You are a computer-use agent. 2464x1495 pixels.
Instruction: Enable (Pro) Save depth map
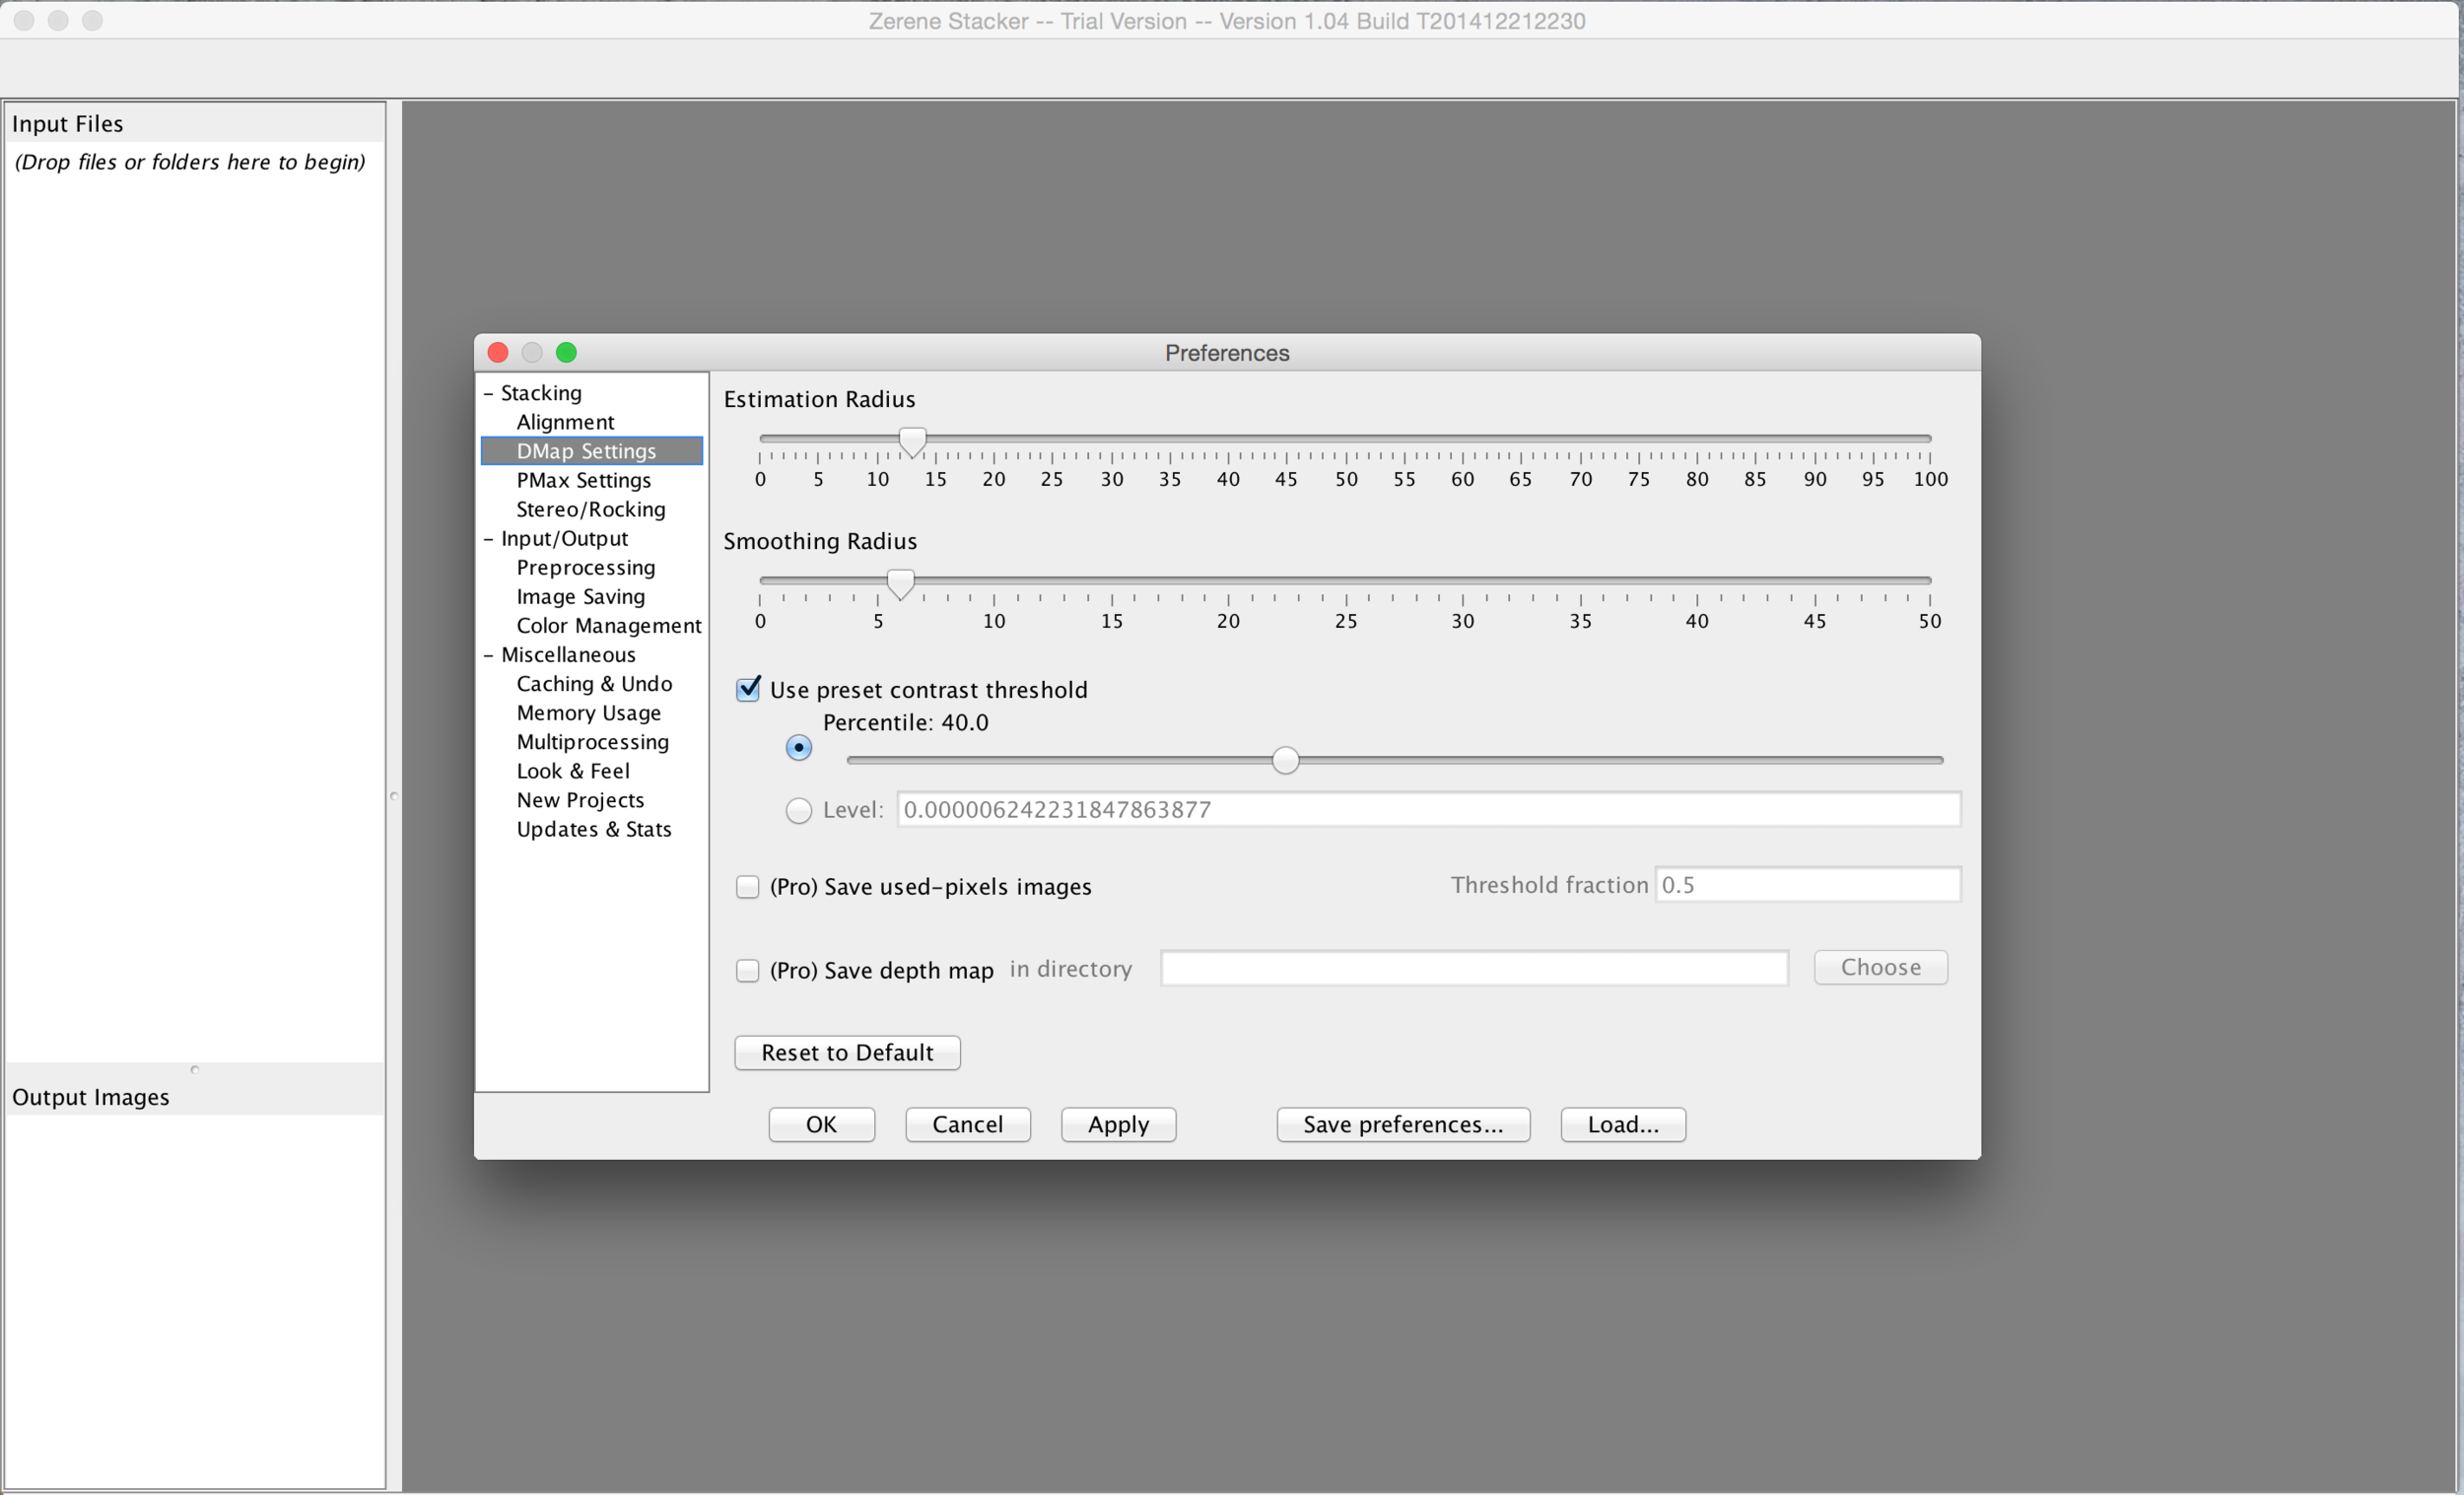pyautogui.click(x=747, y=970)
